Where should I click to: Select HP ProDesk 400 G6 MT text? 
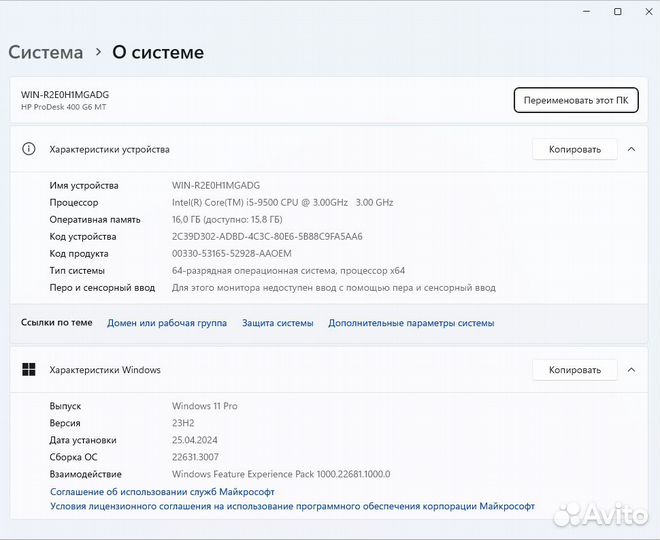point(64,107)
